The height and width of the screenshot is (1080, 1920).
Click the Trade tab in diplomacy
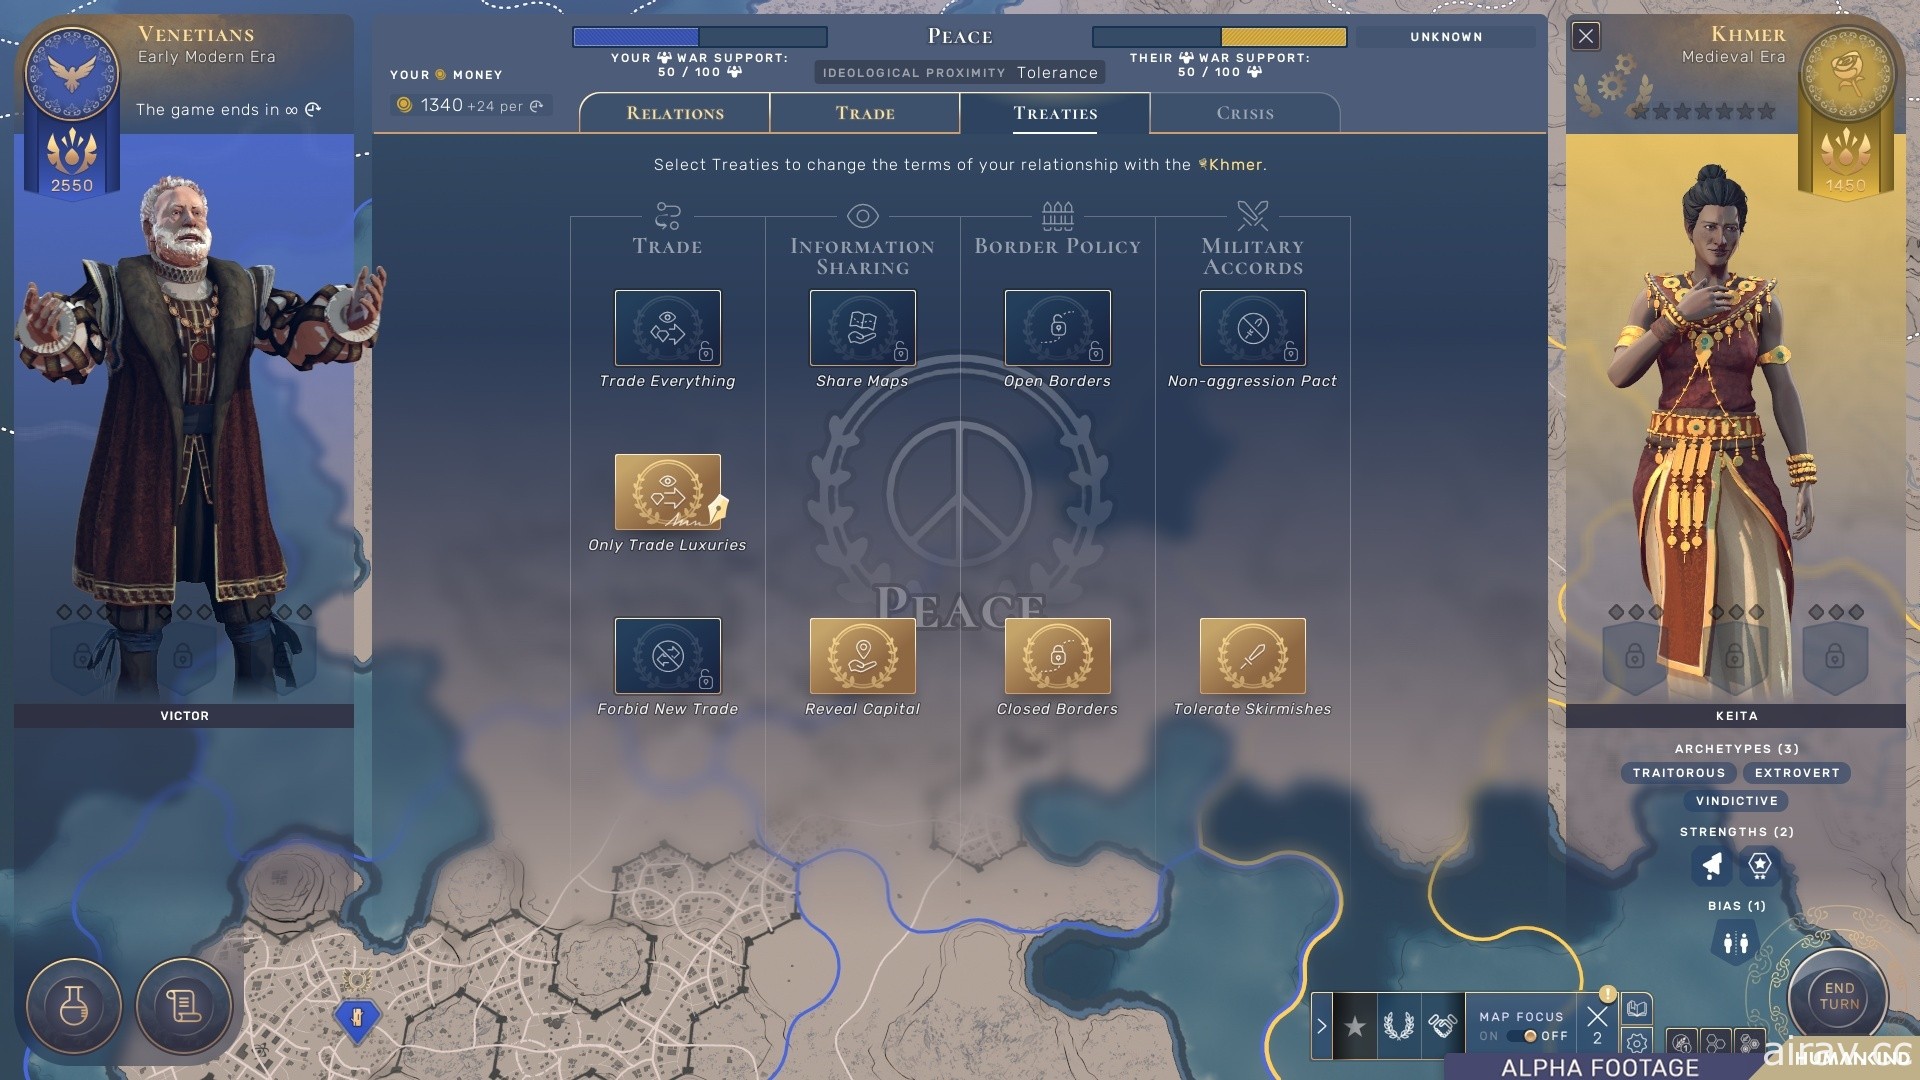point(864,112)
